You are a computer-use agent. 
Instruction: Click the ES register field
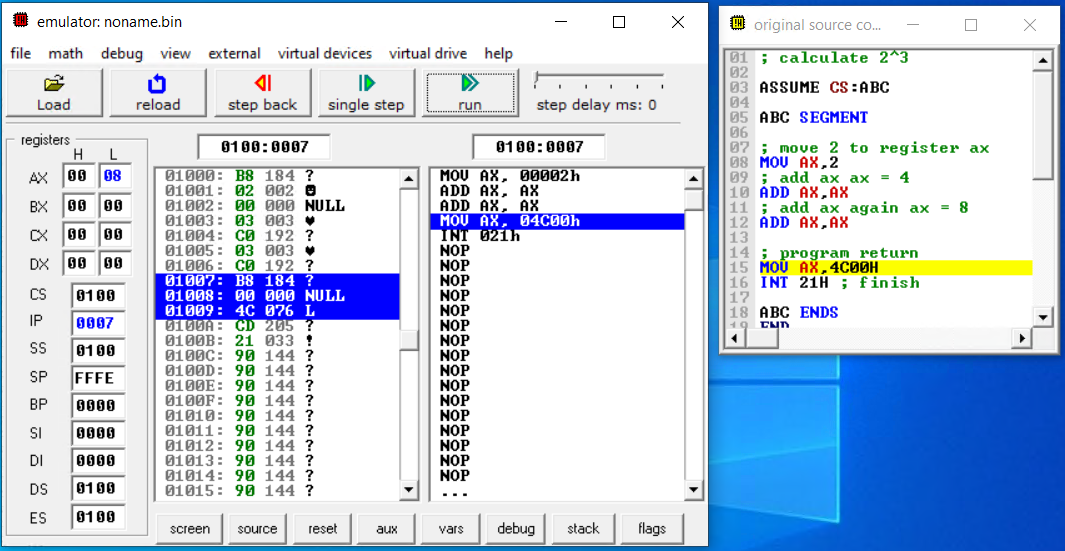click(98, 517)
